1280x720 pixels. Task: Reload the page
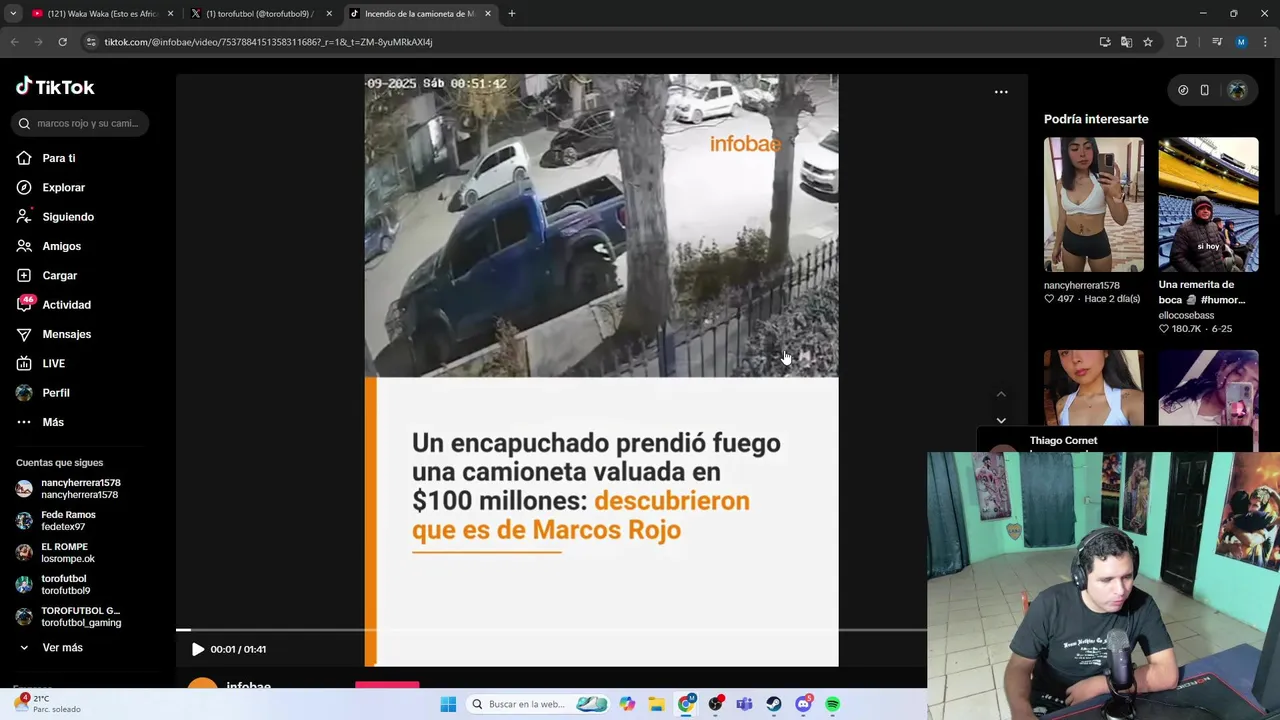[62, 42]
